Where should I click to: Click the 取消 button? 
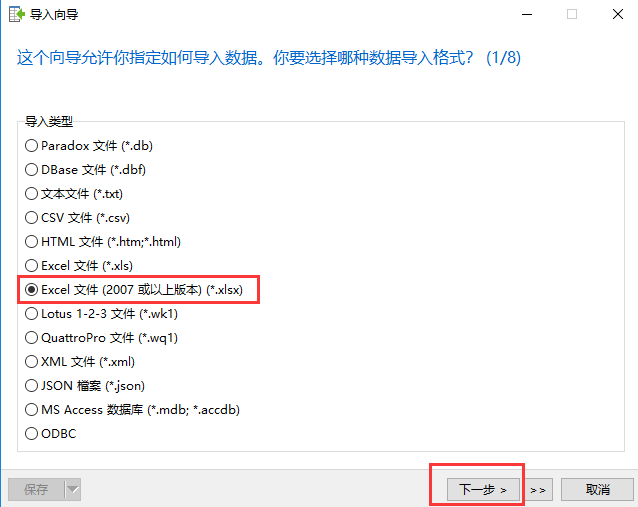click(597, 489)
